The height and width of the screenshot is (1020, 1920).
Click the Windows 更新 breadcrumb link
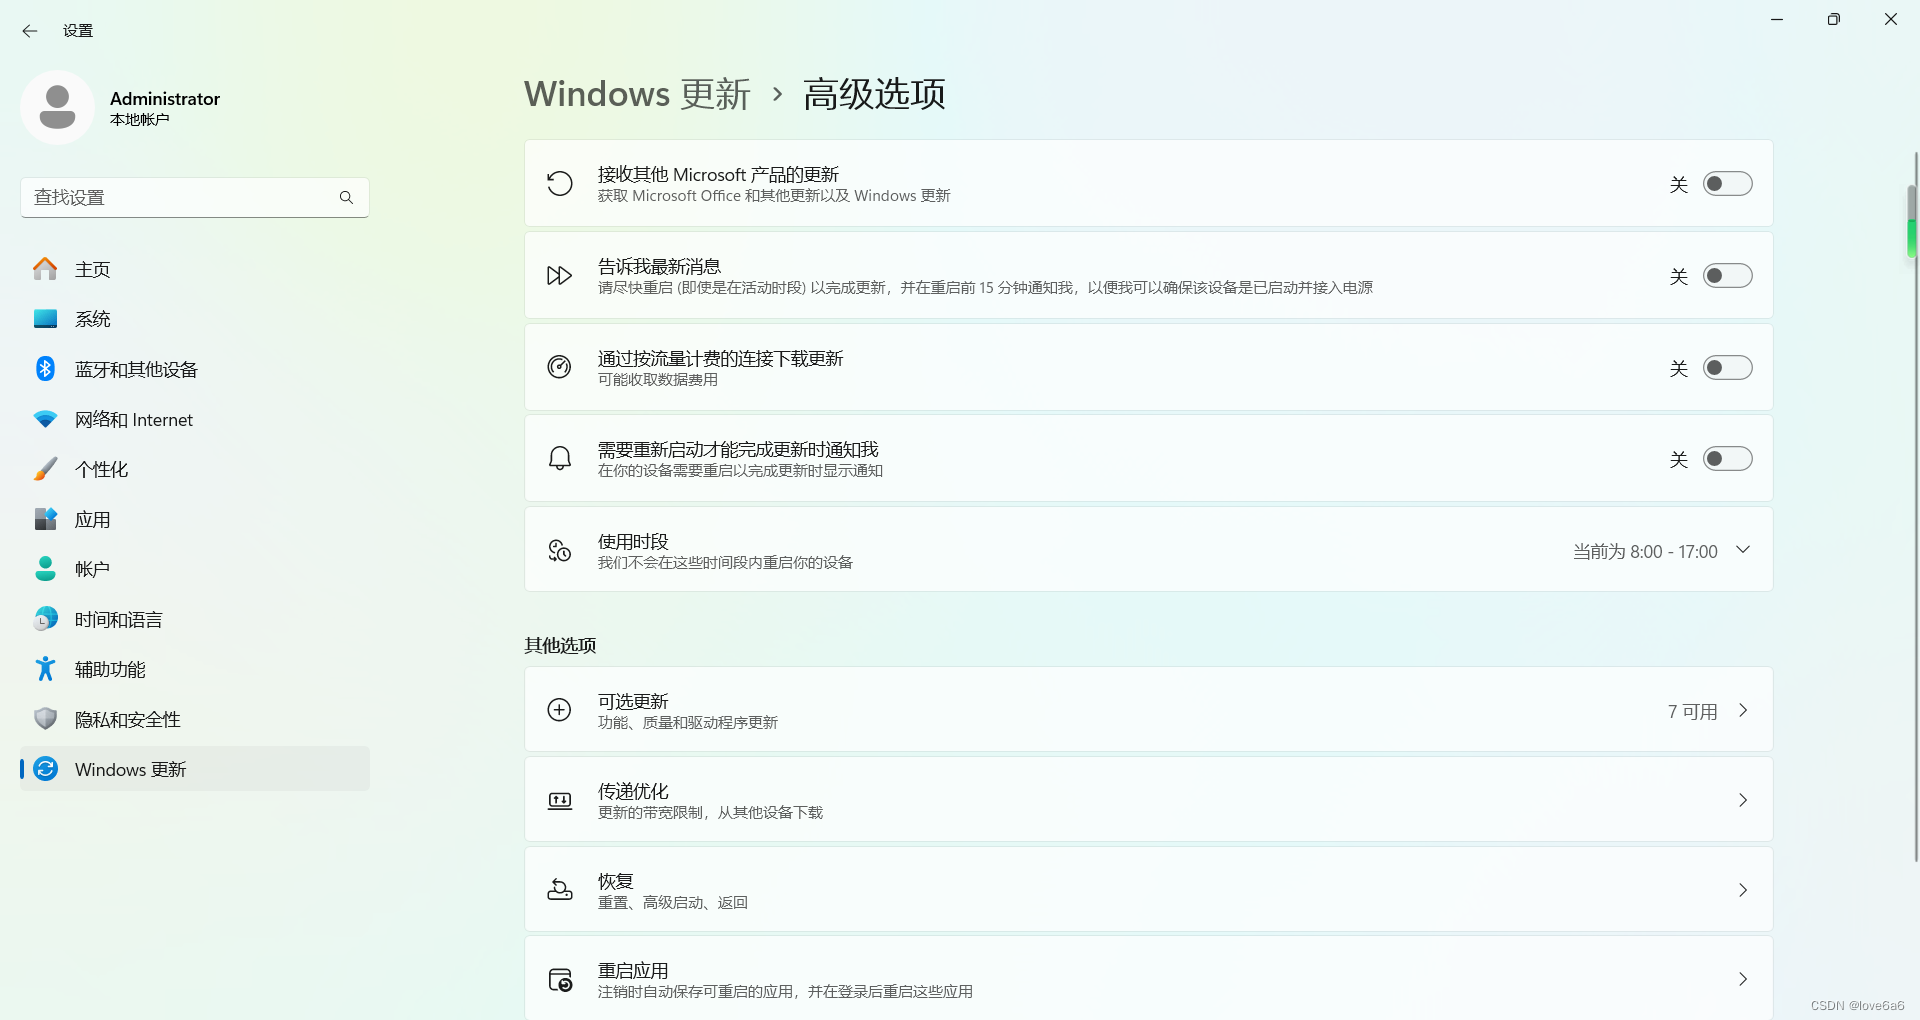tap(637, 94)
